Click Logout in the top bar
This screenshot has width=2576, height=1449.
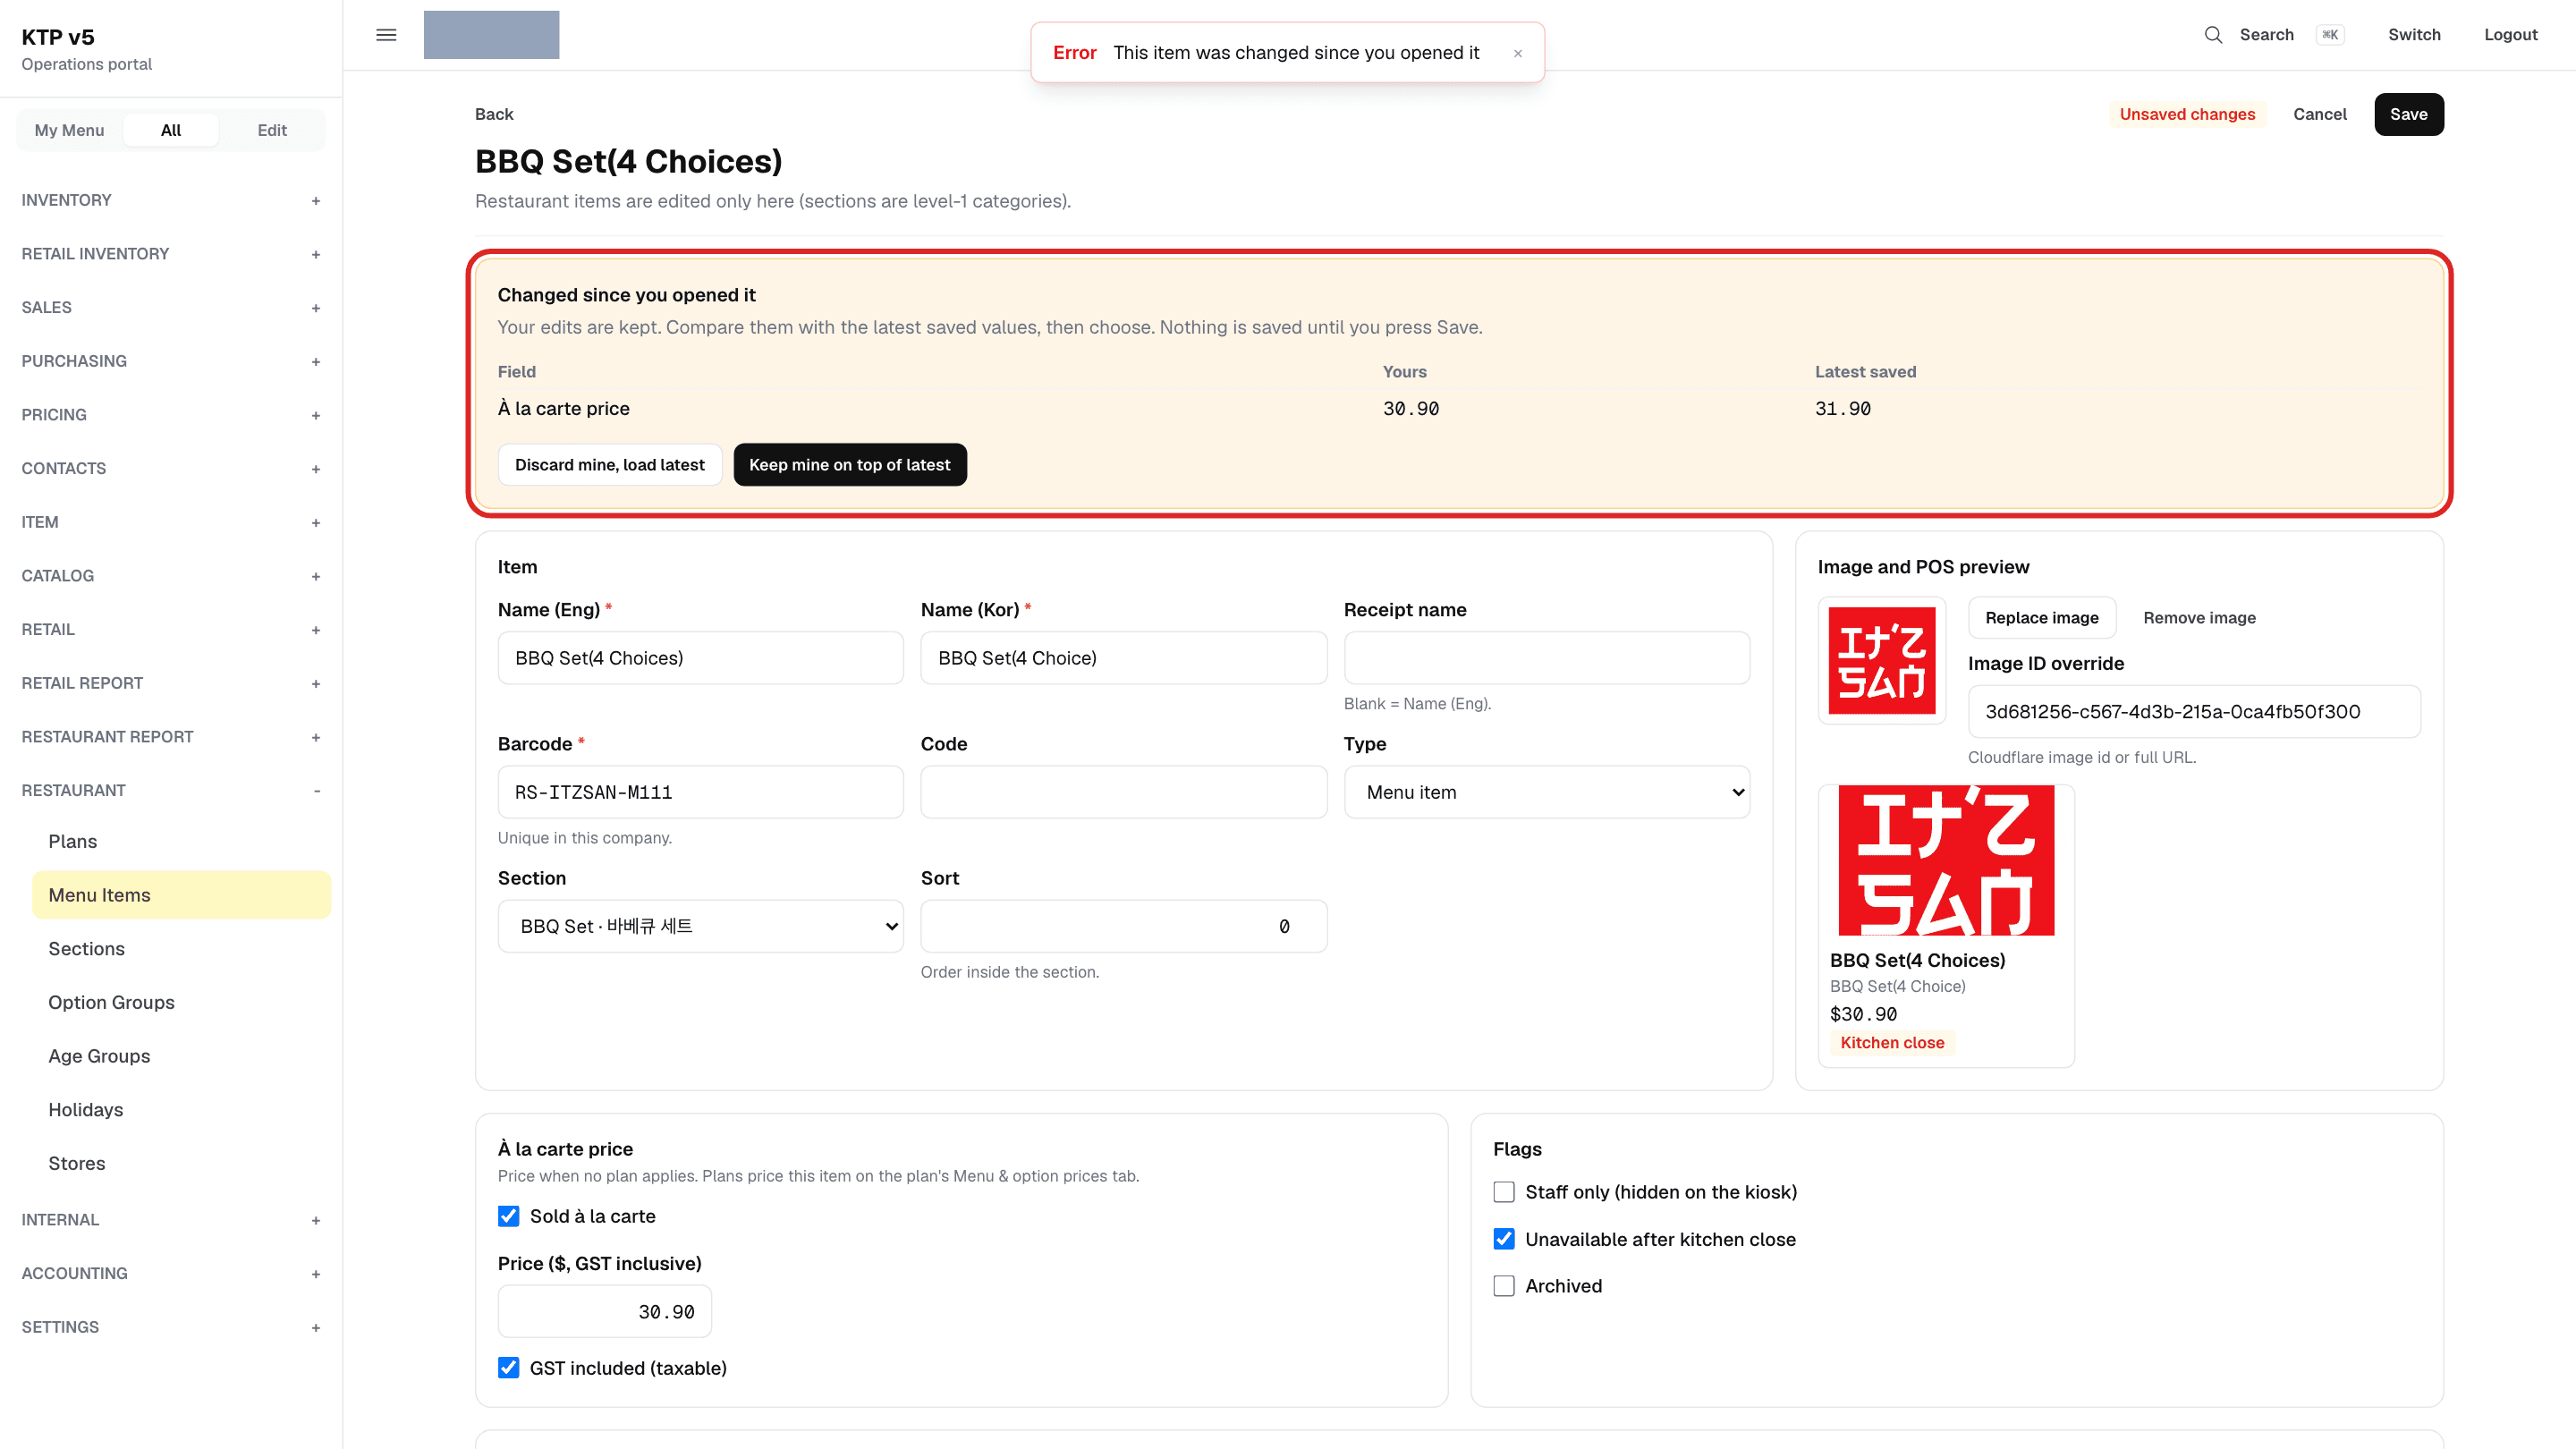coord(2510,35)
